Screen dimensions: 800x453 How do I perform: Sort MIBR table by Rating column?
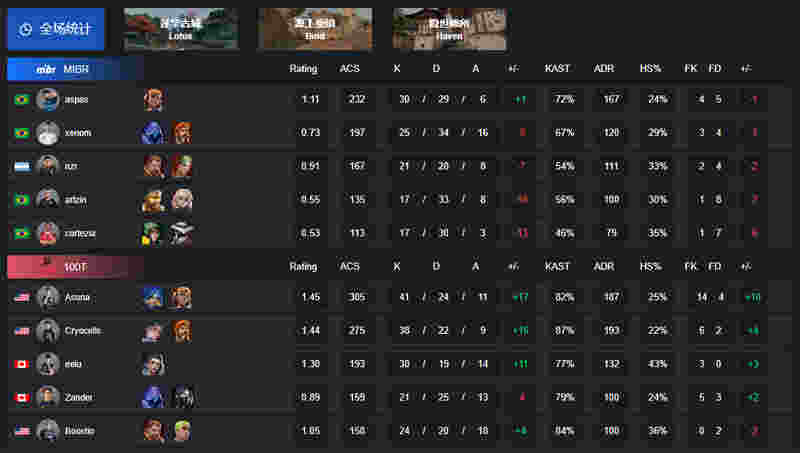[x=303, y=68]
